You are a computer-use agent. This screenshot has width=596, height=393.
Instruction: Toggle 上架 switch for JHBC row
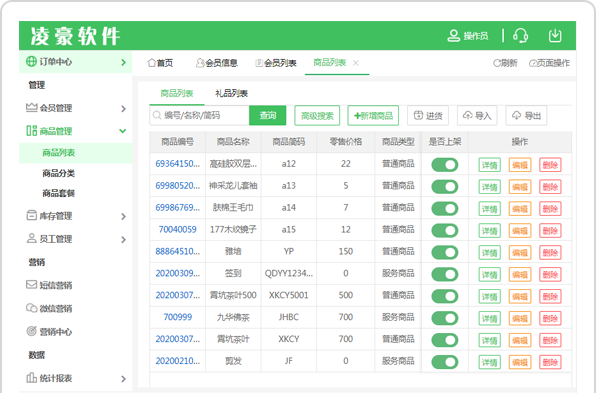[445, 318]
